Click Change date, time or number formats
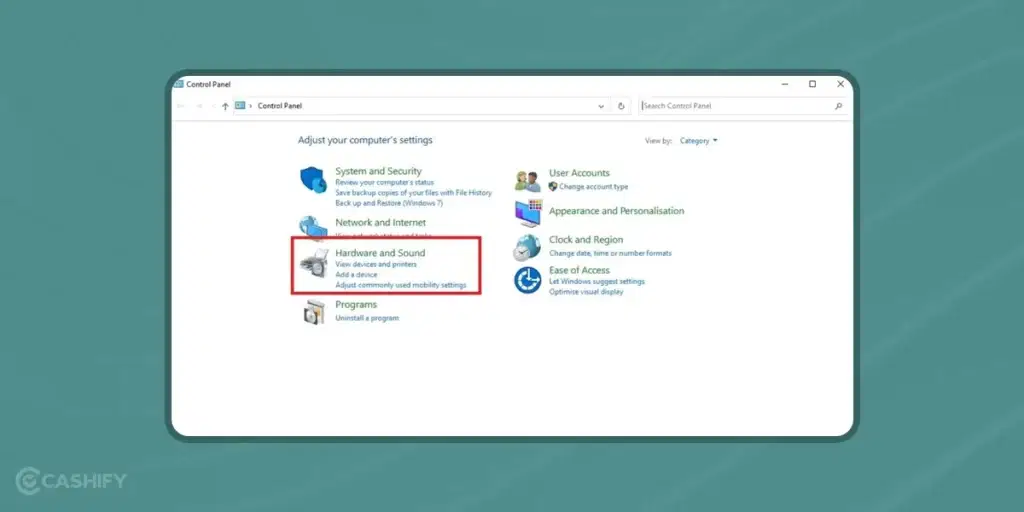The image size is (1024, 512). (x=610, y=253)
